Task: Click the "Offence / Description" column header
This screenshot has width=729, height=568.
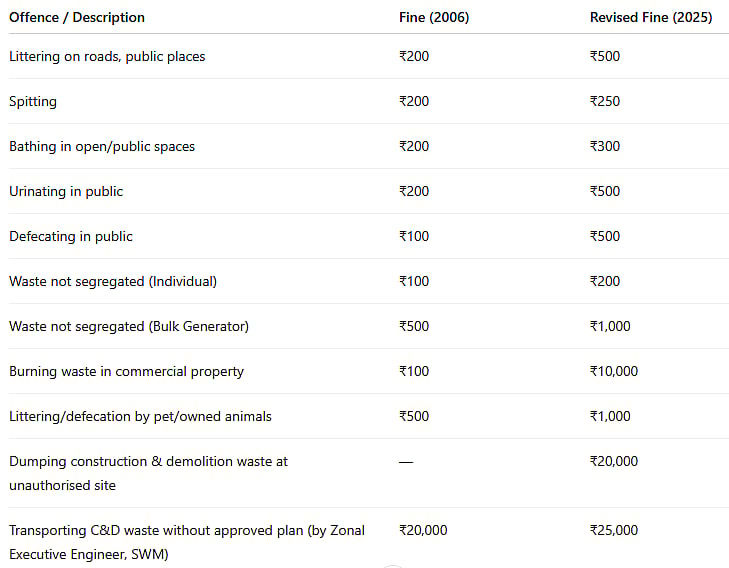Action: [x=77, y=17]
